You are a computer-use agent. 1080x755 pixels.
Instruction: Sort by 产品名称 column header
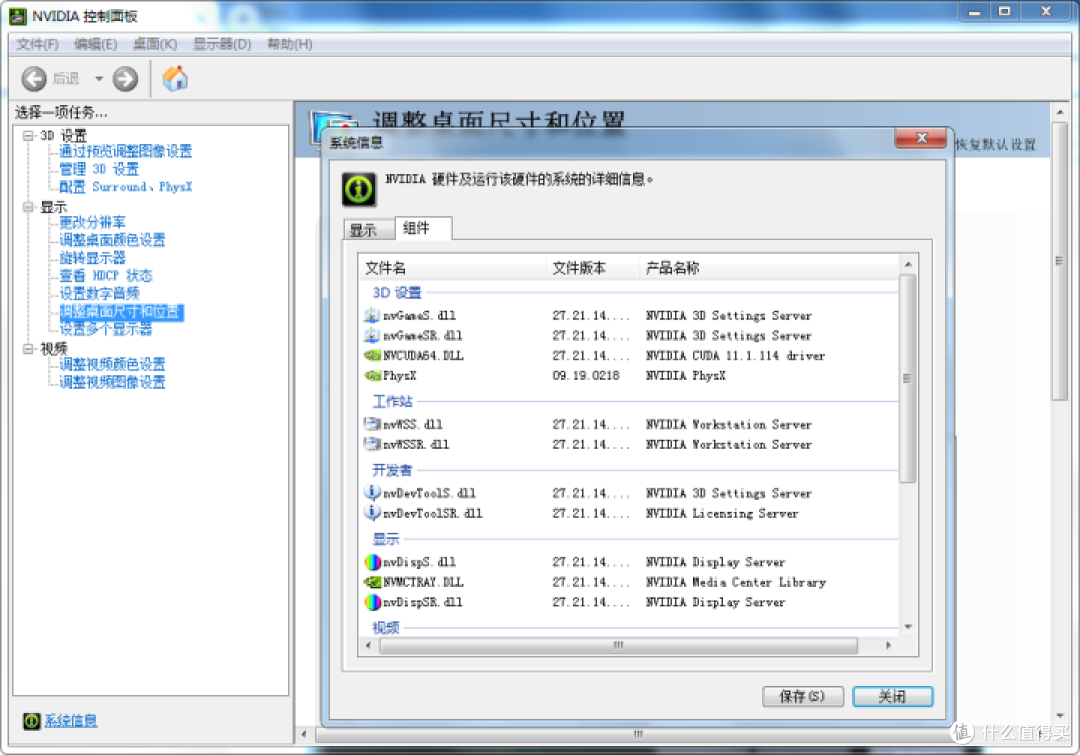(x=769, y=267)
